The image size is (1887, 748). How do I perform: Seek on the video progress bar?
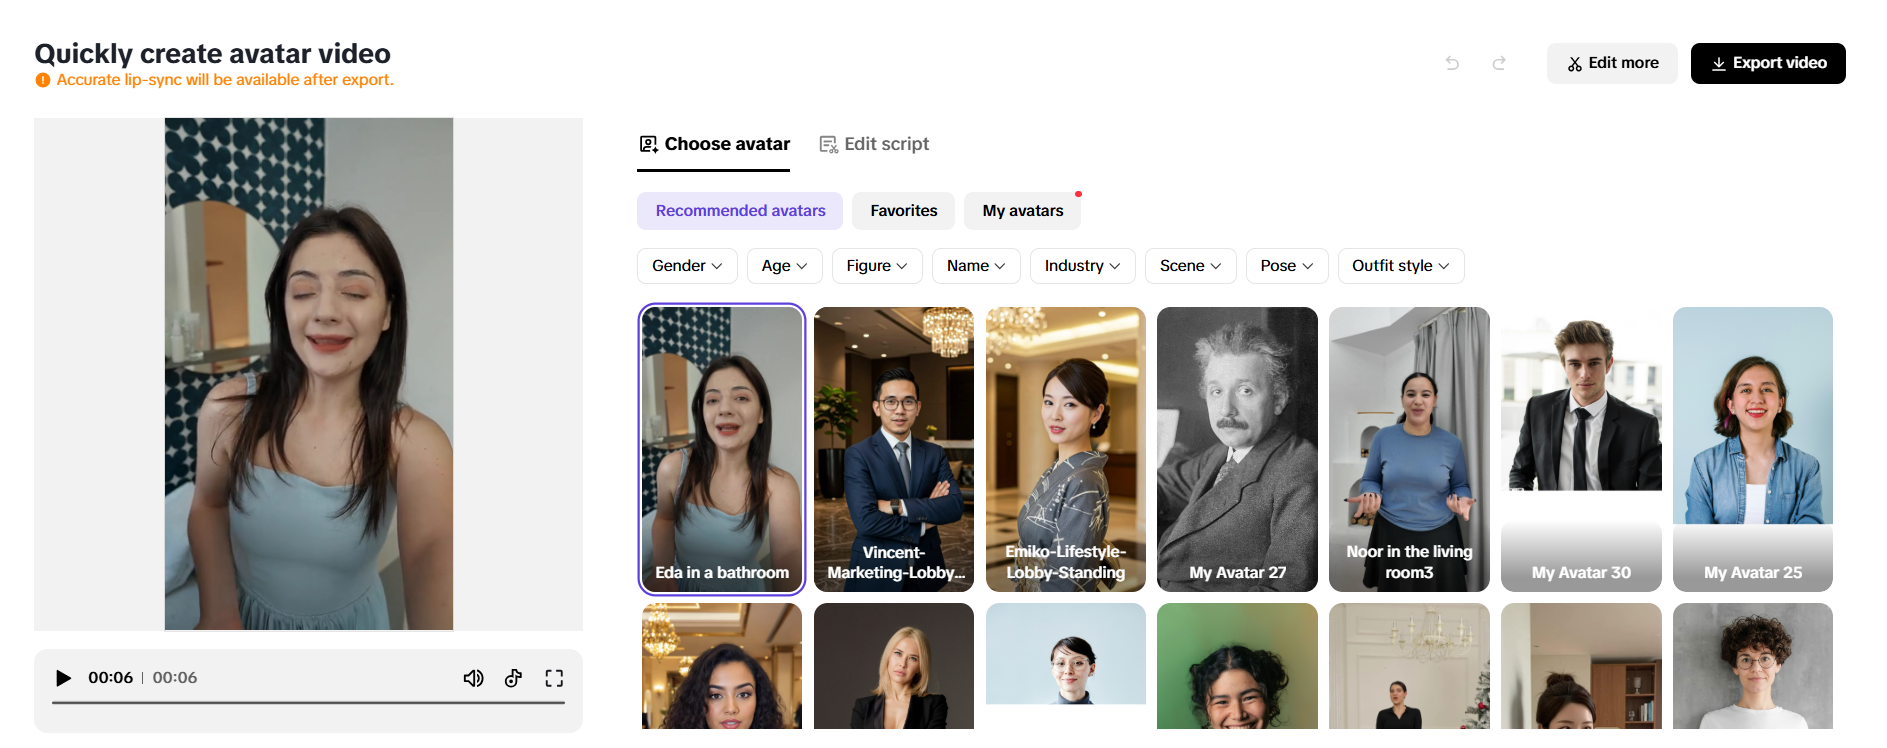coord(308,703)
